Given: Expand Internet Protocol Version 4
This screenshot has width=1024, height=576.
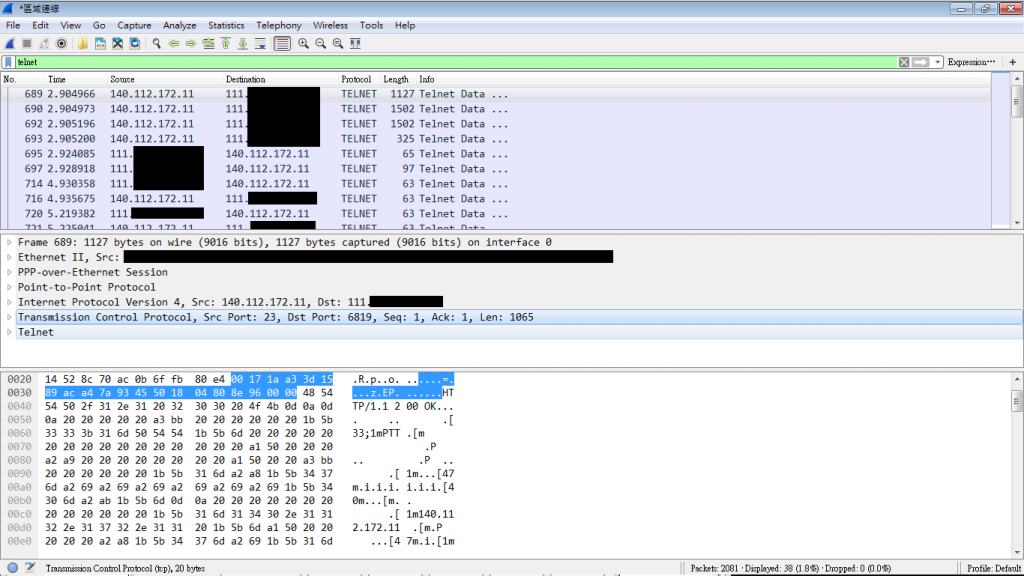Looking at the screenshot, I should click(9, 302).
